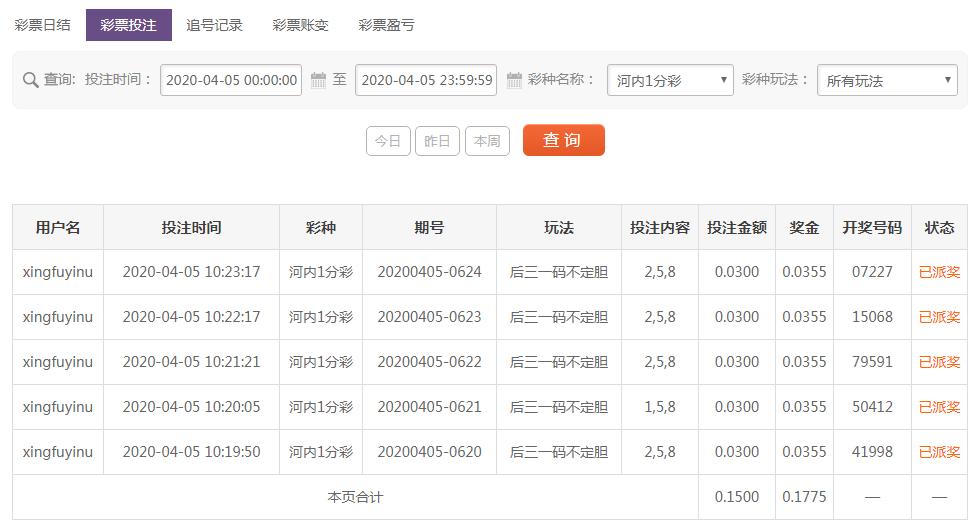Click the orange 查询 button
Screen dimensions: 975x530
pos(563,140)
